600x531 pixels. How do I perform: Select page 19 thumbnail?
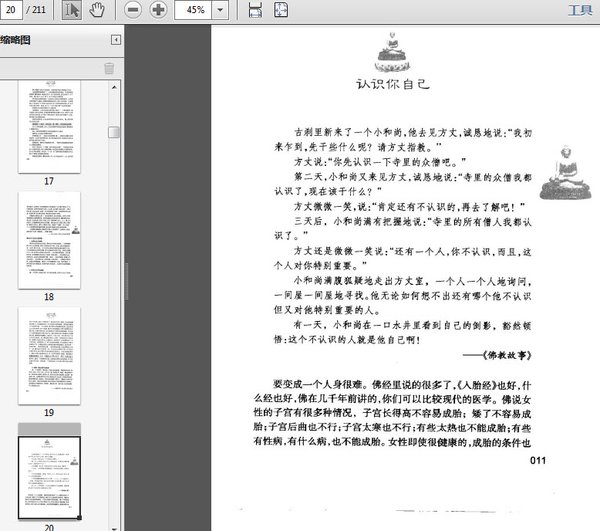pyautogui.click(x=49, y=356)
